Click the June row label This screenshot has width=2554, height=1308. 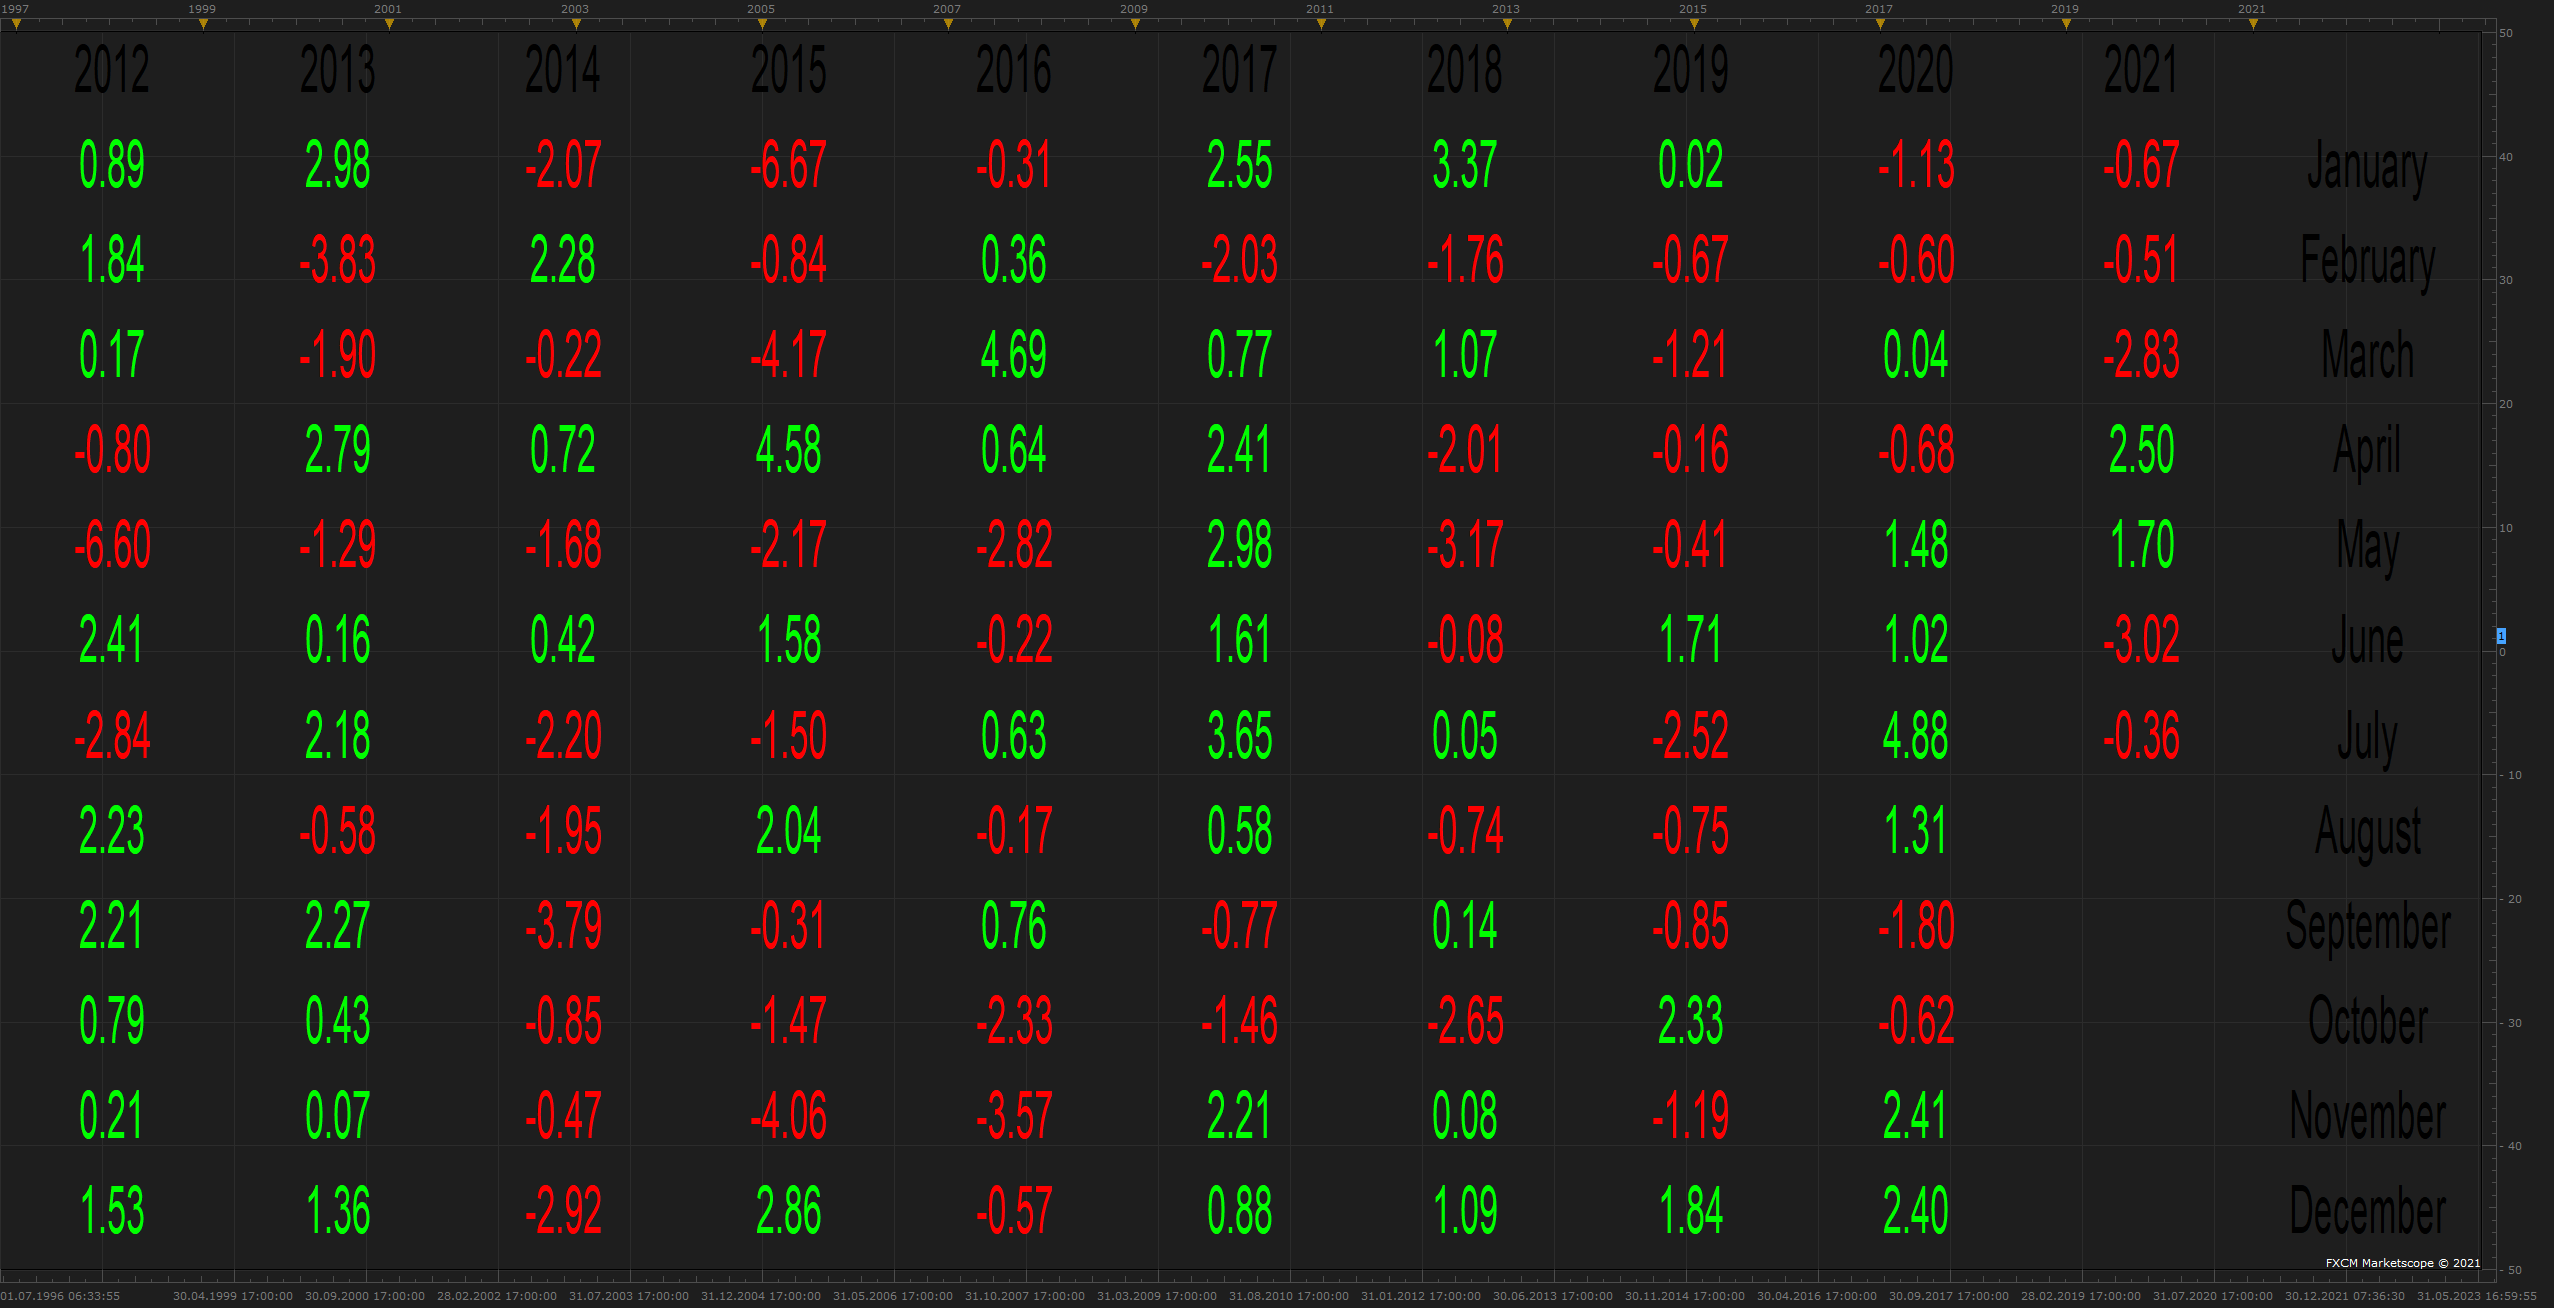2367,640
